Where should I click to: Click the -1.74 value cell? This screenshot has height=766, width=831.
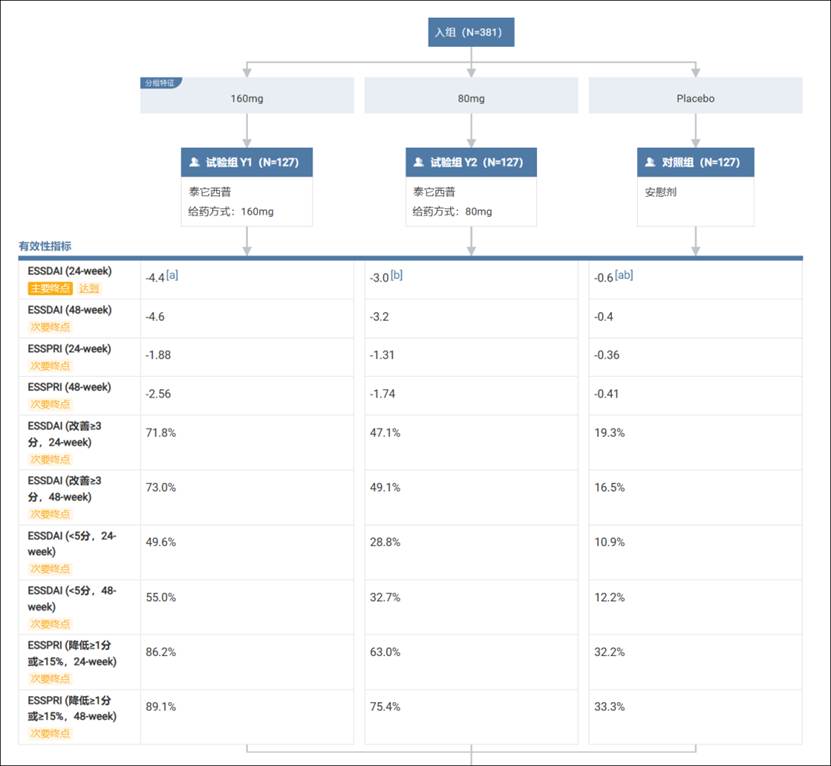click(x=471, y=396)
